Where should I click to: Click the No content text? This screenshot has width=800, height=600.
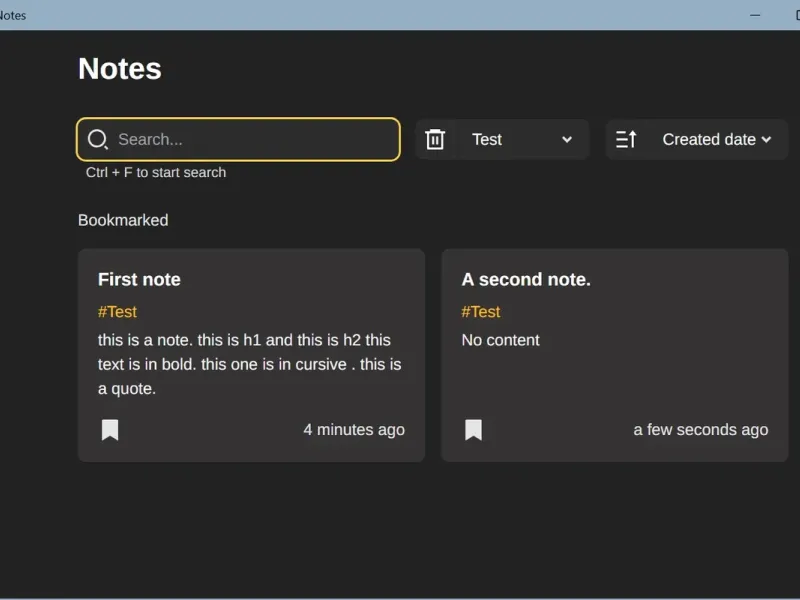pyautogui.click(x=500, y=340)
